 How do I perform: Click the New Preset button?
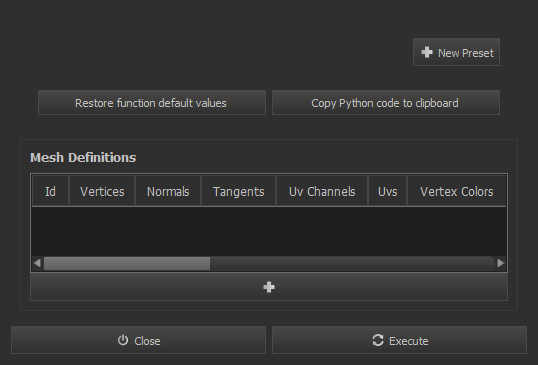[456, 52]
